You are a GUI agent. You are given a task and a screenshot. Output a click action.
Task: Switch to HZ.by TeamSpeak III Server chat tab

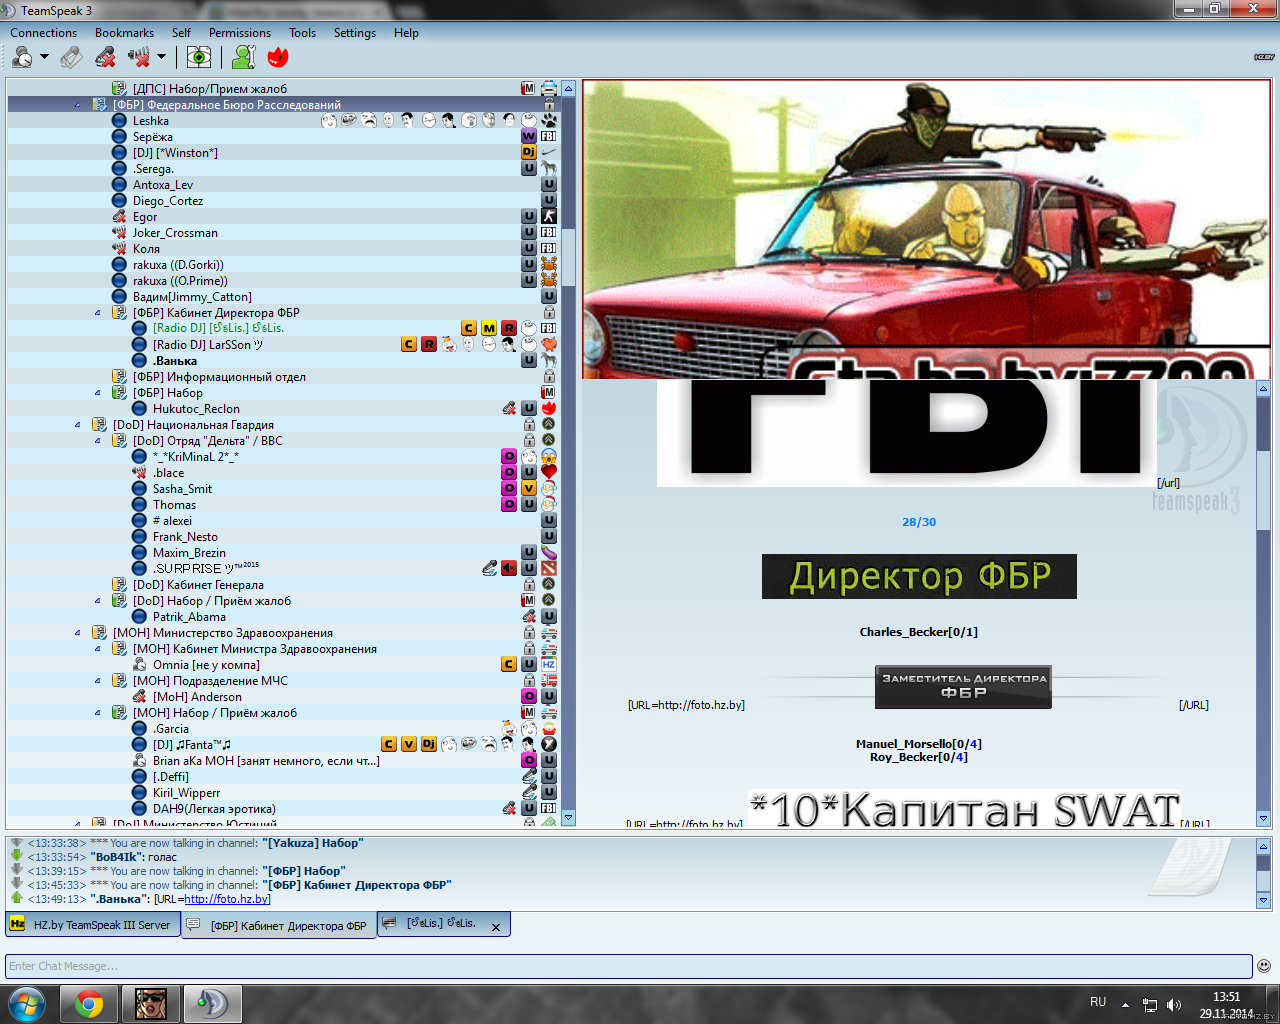click(x=92, y=925)
